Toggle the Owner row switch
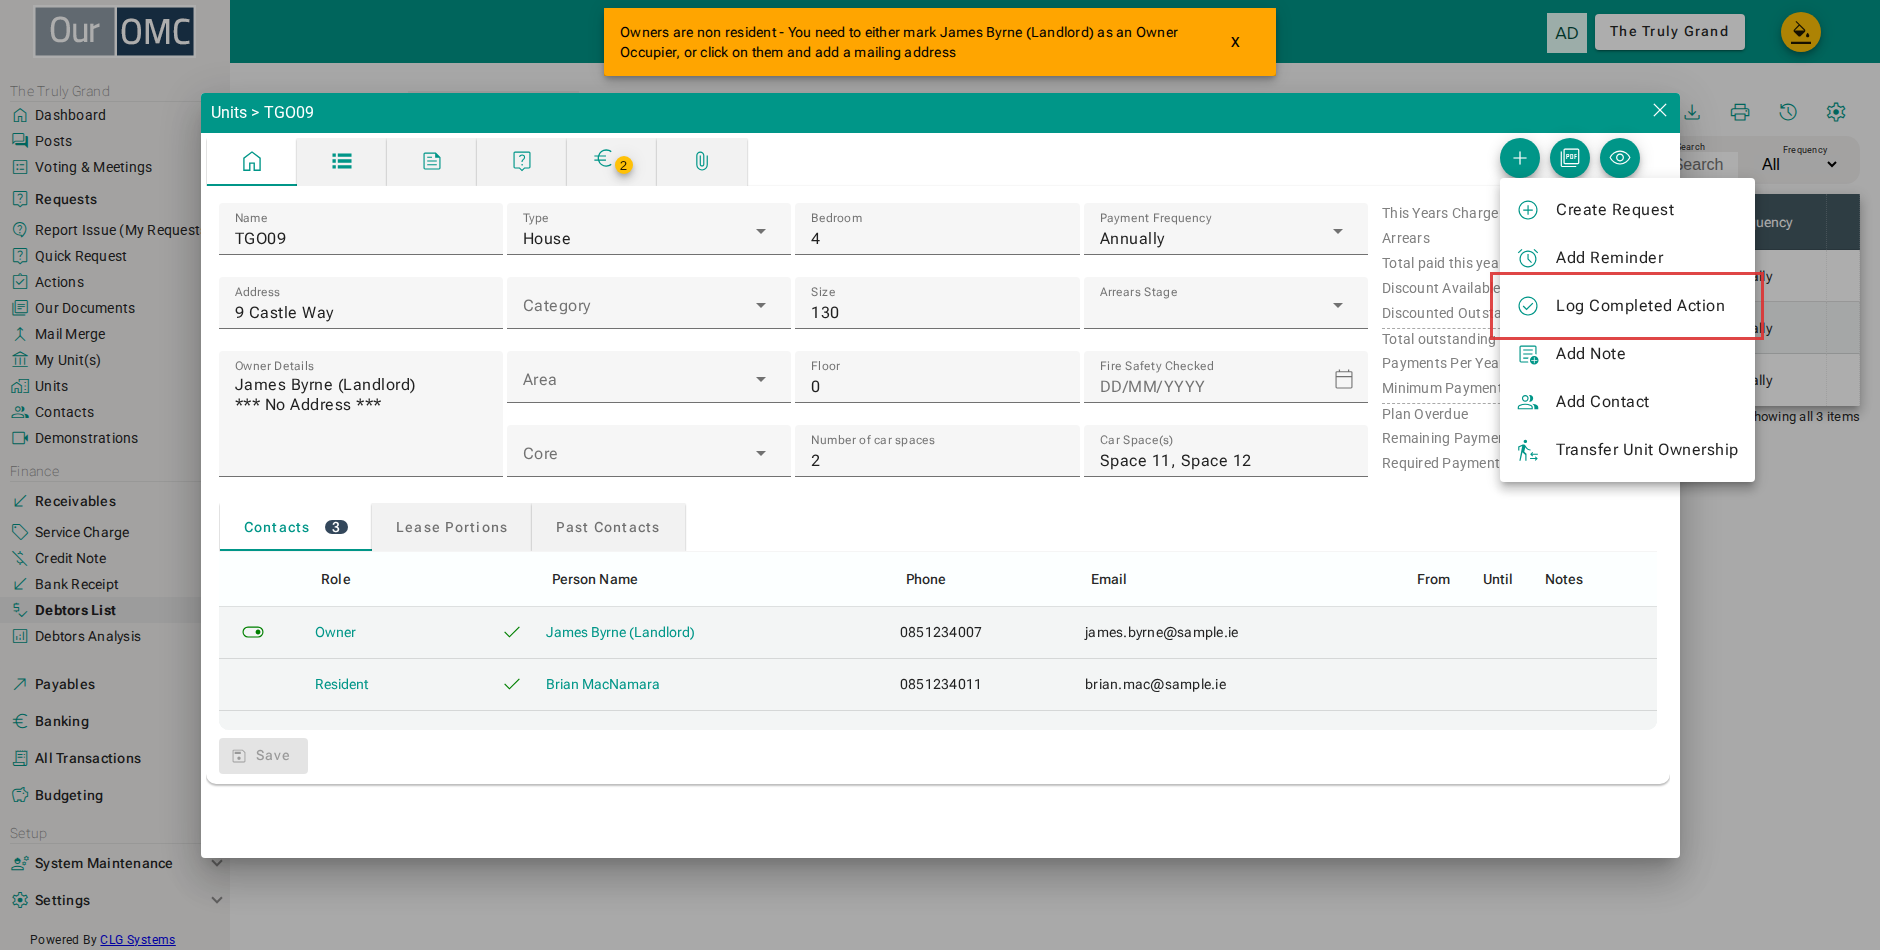Screen dimensions: 1880x950 pyautogui.click(x=253, y=632)
